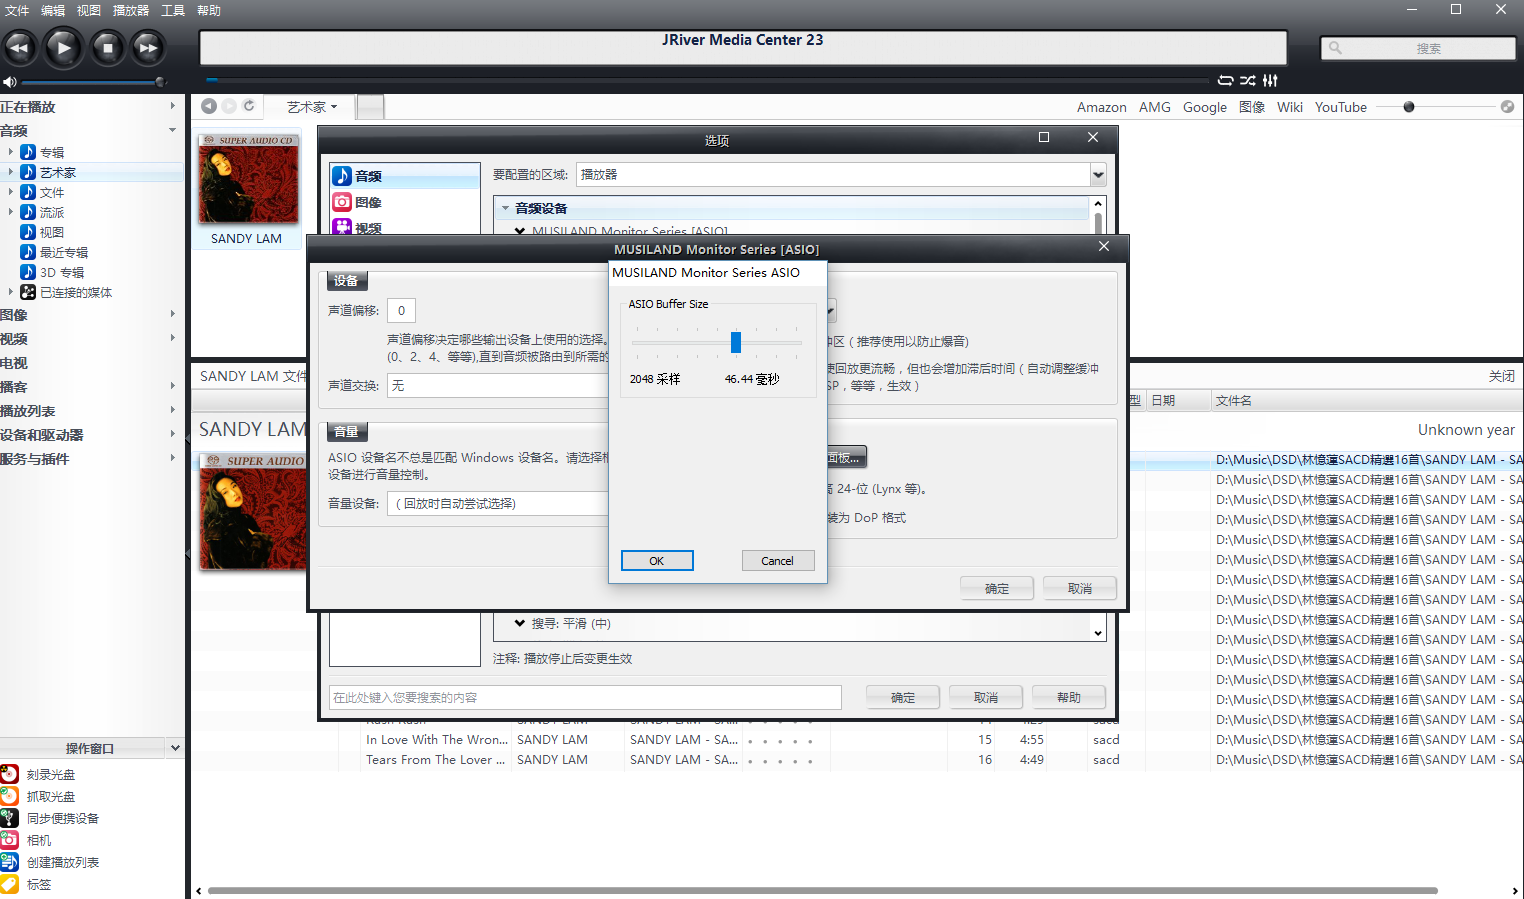Open the 要配置的区域 dropdown
The image size is (1524, 899).
[x=1098, y=175]
